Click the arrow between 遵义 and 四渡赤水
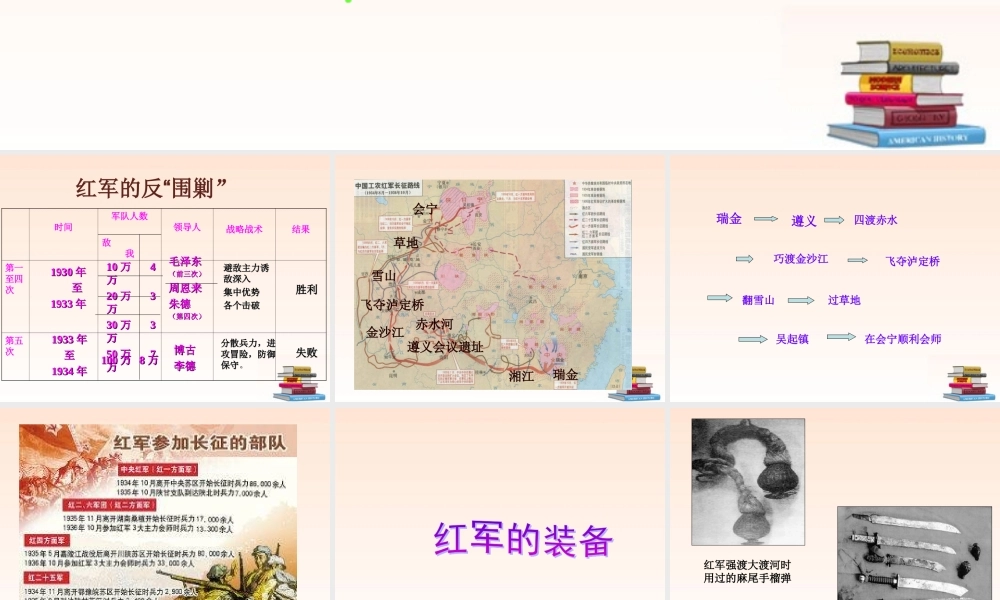The width and height of the screenshot is (1000, 600). 834,220
